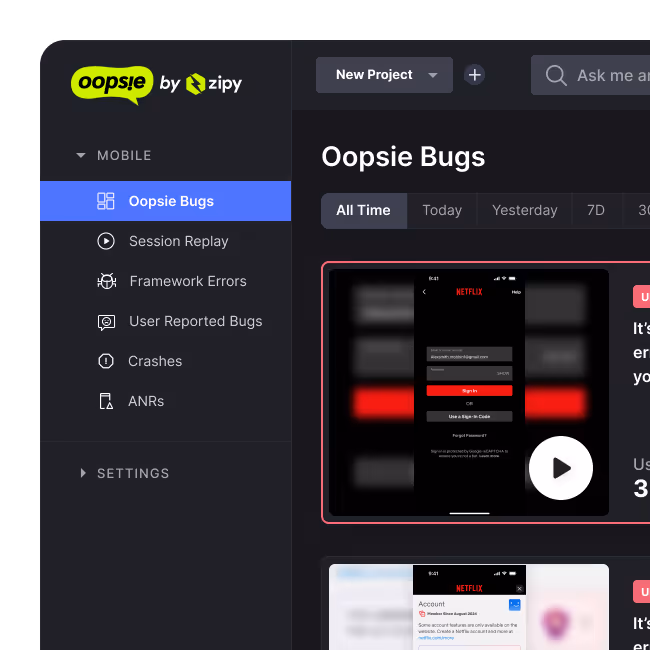Click the Ask me search field
This screenshot has width=650, height=650.
[590, 75]
